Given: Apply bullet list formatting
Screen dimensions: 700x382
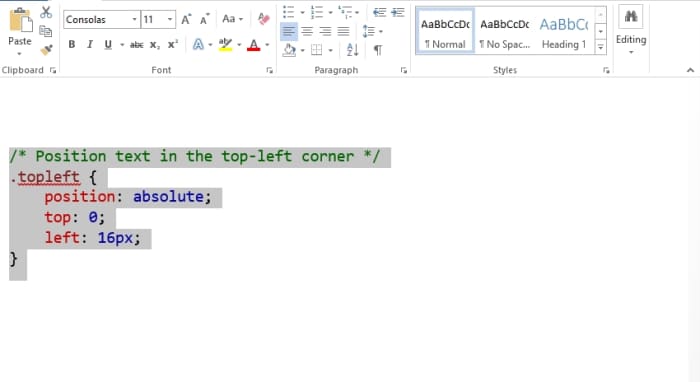Looking at the screenshot, I should click(288, 12).
